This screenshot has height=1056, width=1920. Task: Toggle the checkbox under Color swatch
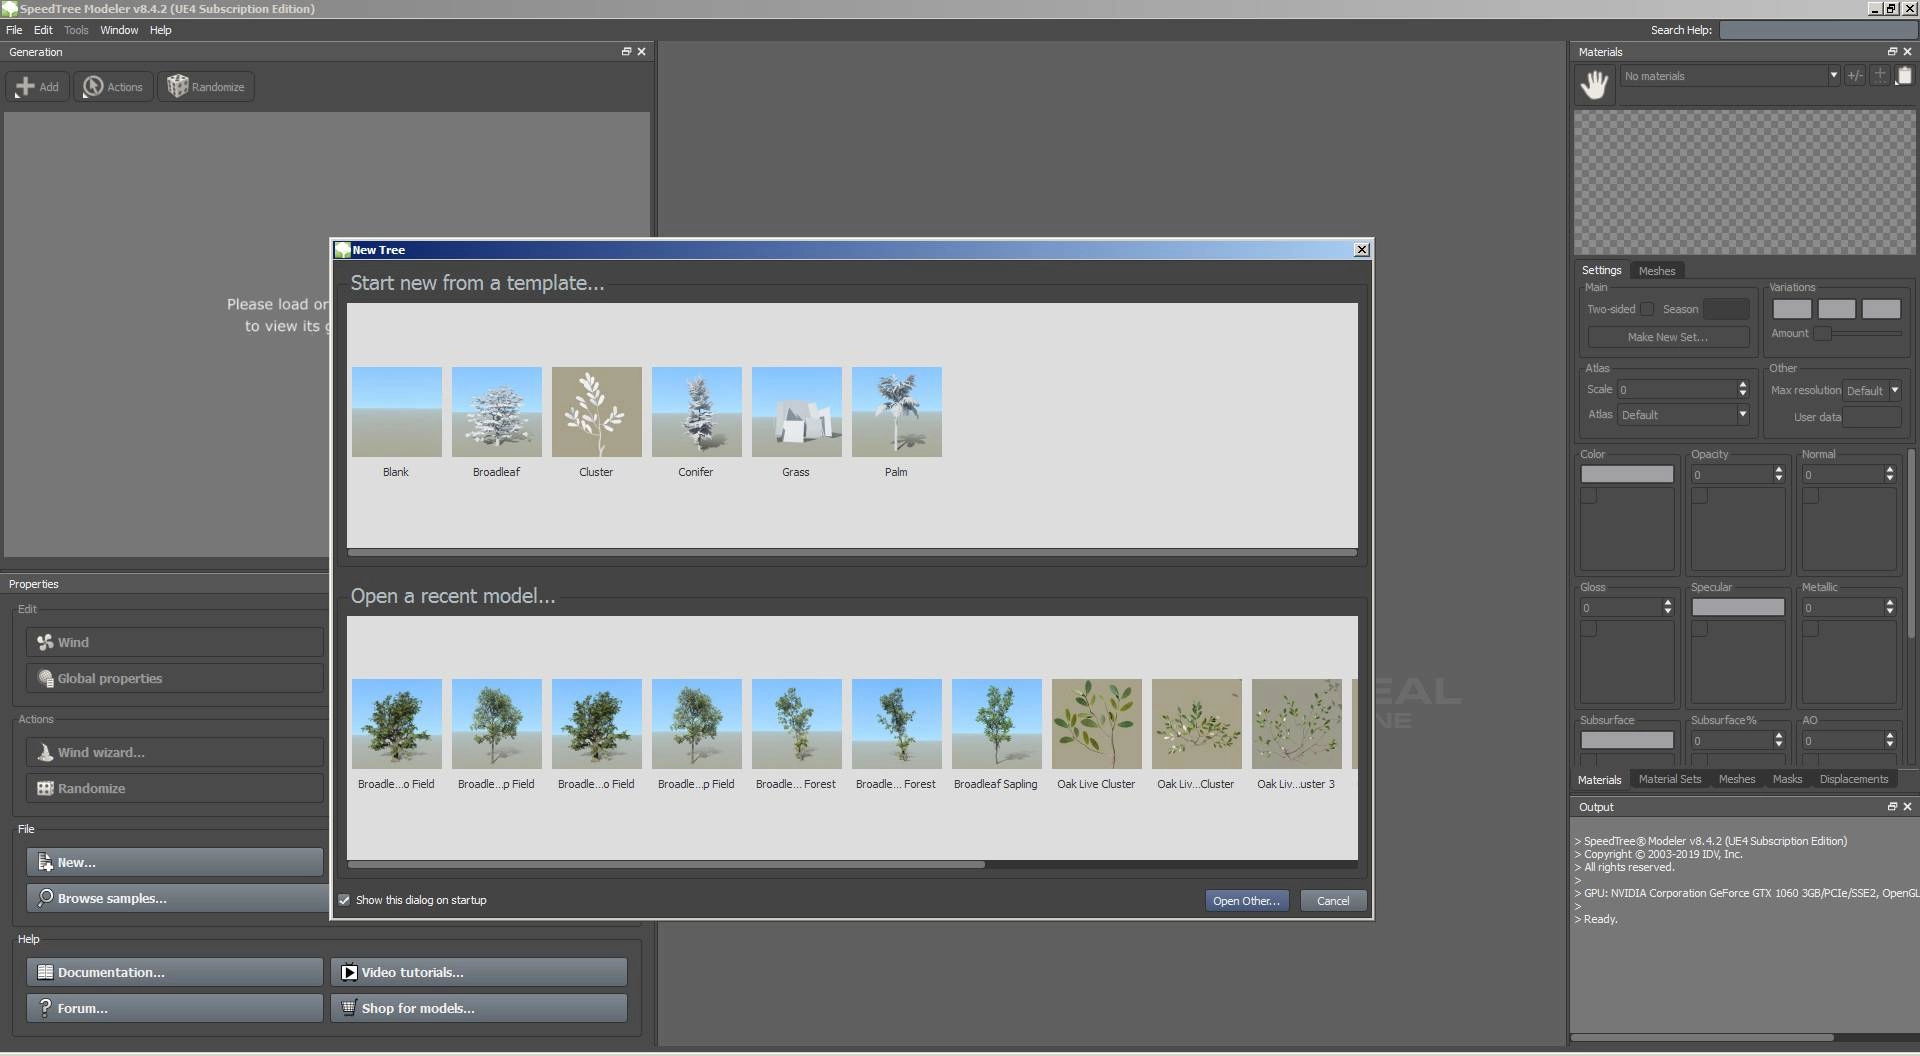[1589, 496]
